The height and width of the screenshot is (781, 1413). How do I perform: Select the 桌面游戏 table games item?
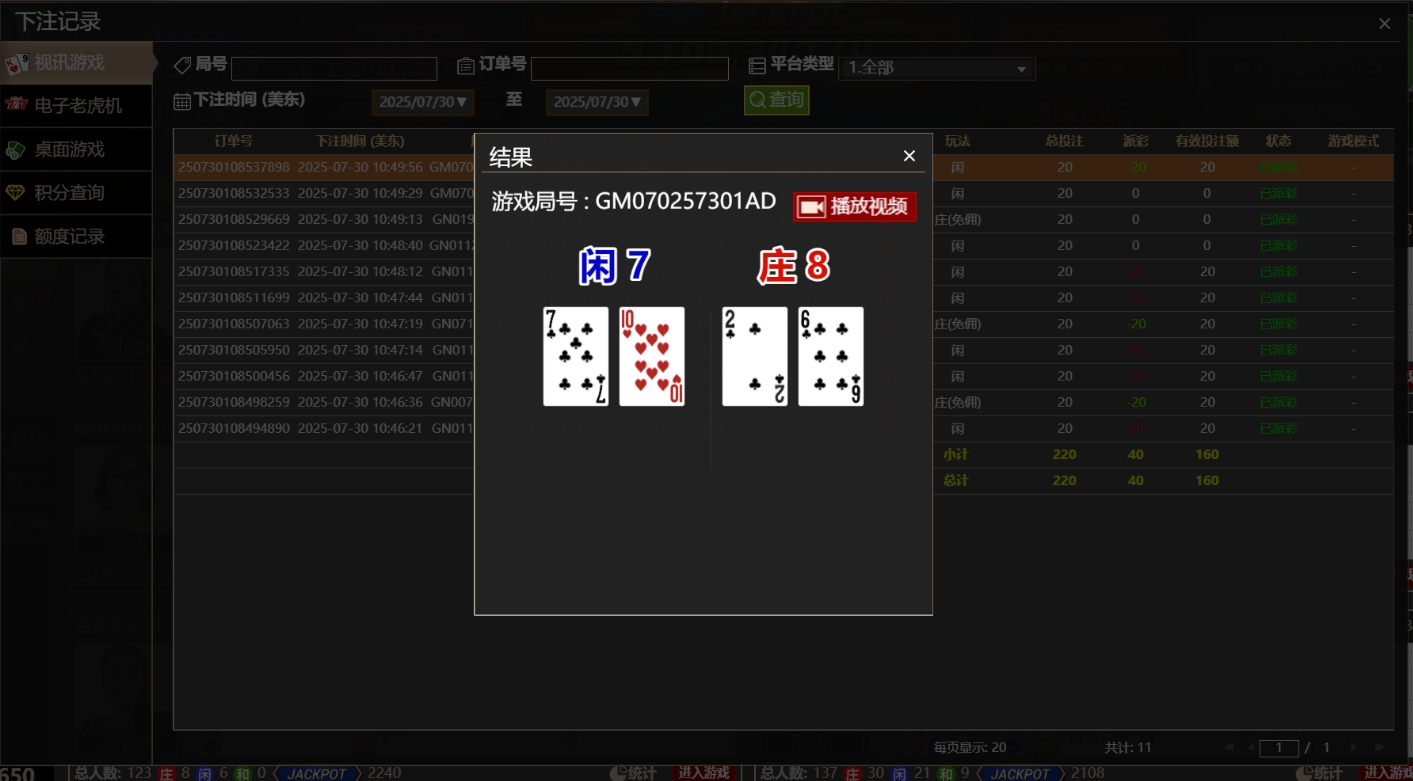pos(76,149)
